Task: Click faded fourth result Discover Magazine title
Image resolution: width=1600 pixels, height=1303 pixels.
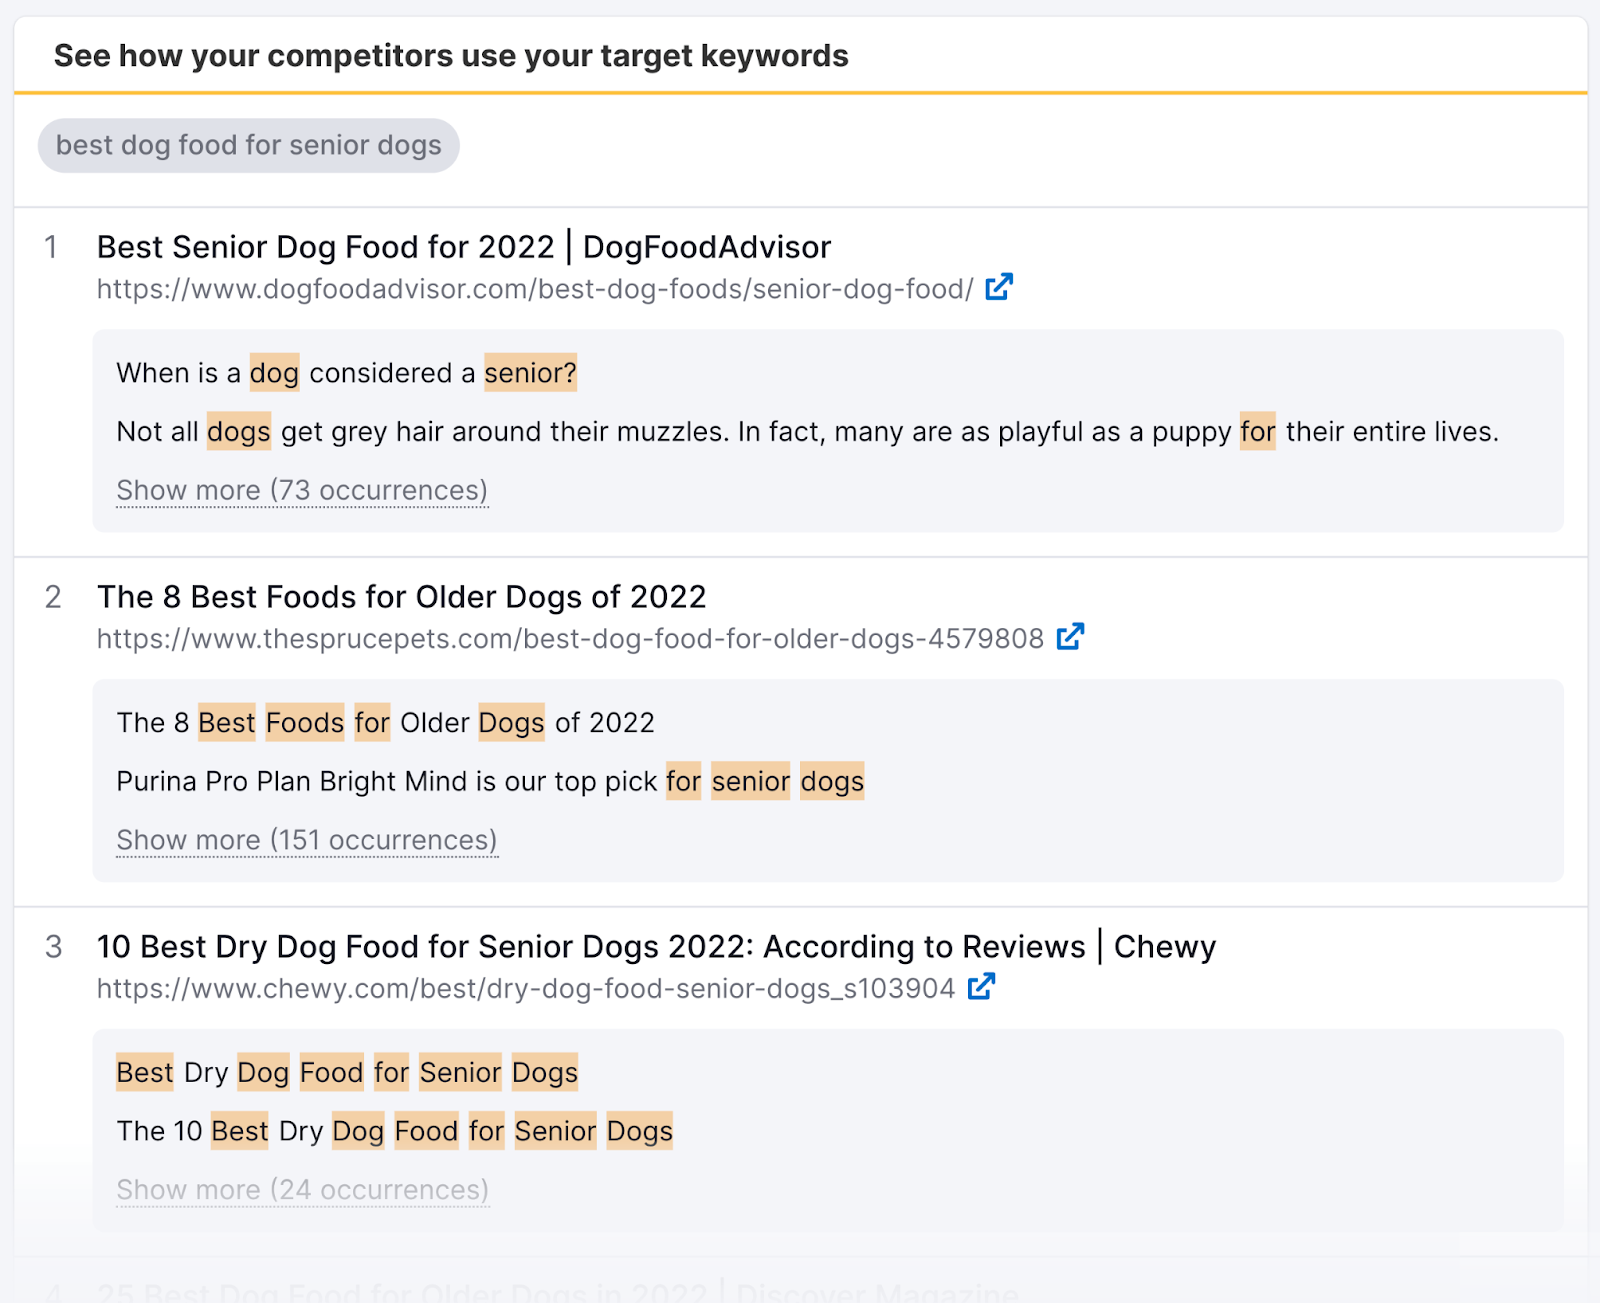Action: click(558, 1291)
